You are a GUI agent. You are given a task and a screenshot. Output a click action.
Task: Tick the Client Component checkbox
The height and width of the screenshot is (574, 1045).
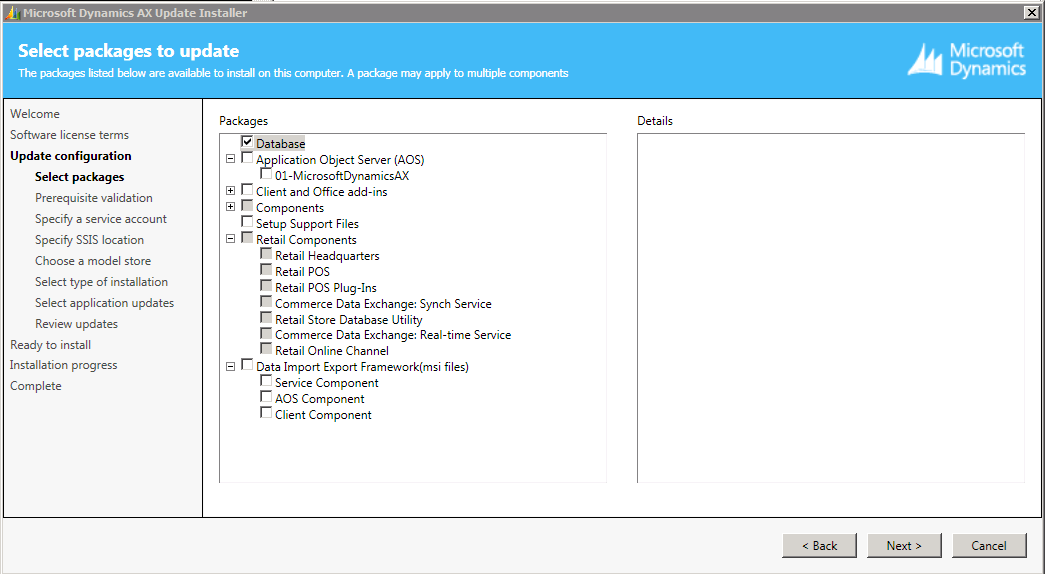266,414
